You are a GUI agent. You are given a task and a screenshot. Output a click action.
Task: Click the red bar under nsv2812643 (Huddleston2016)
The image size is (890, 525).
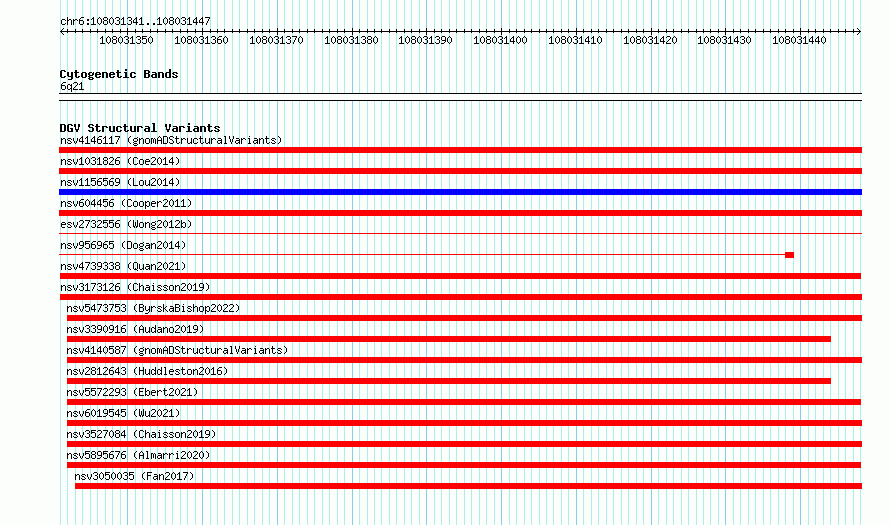tap(449, 381)
